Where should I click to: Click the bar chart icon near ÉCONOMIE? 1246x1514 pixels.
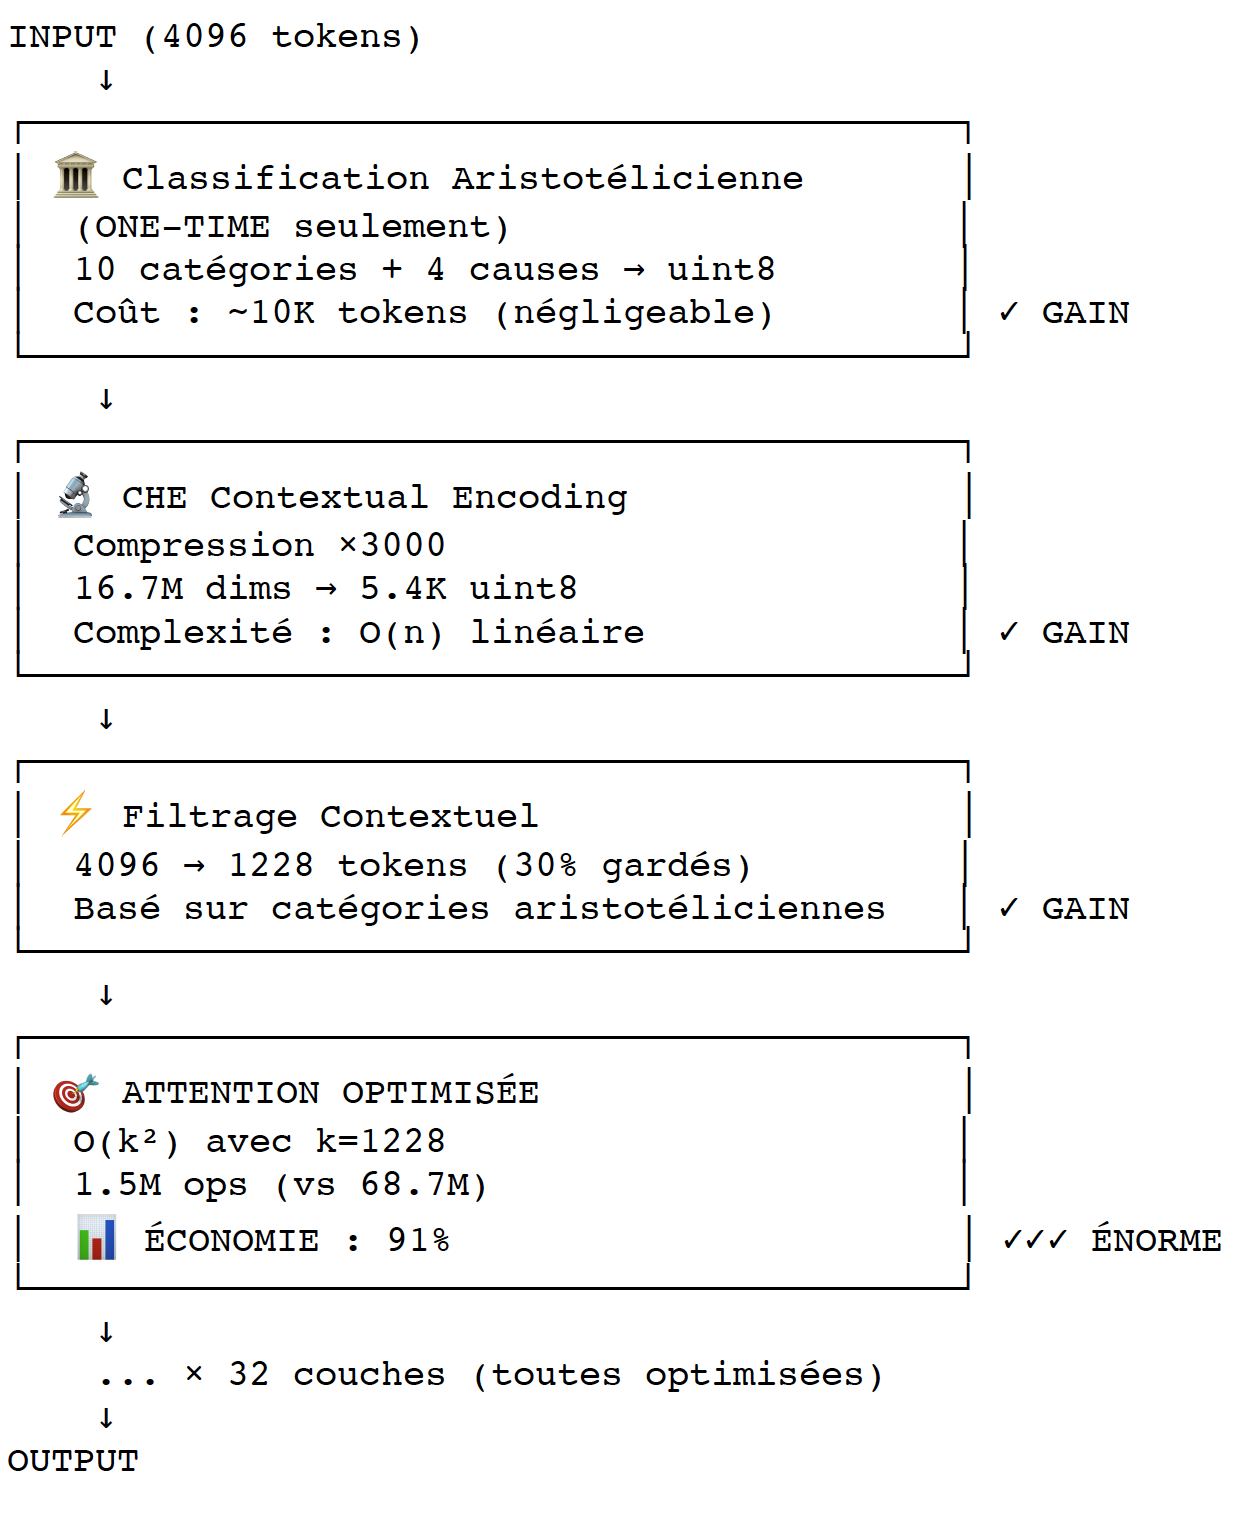[97, 1238]
